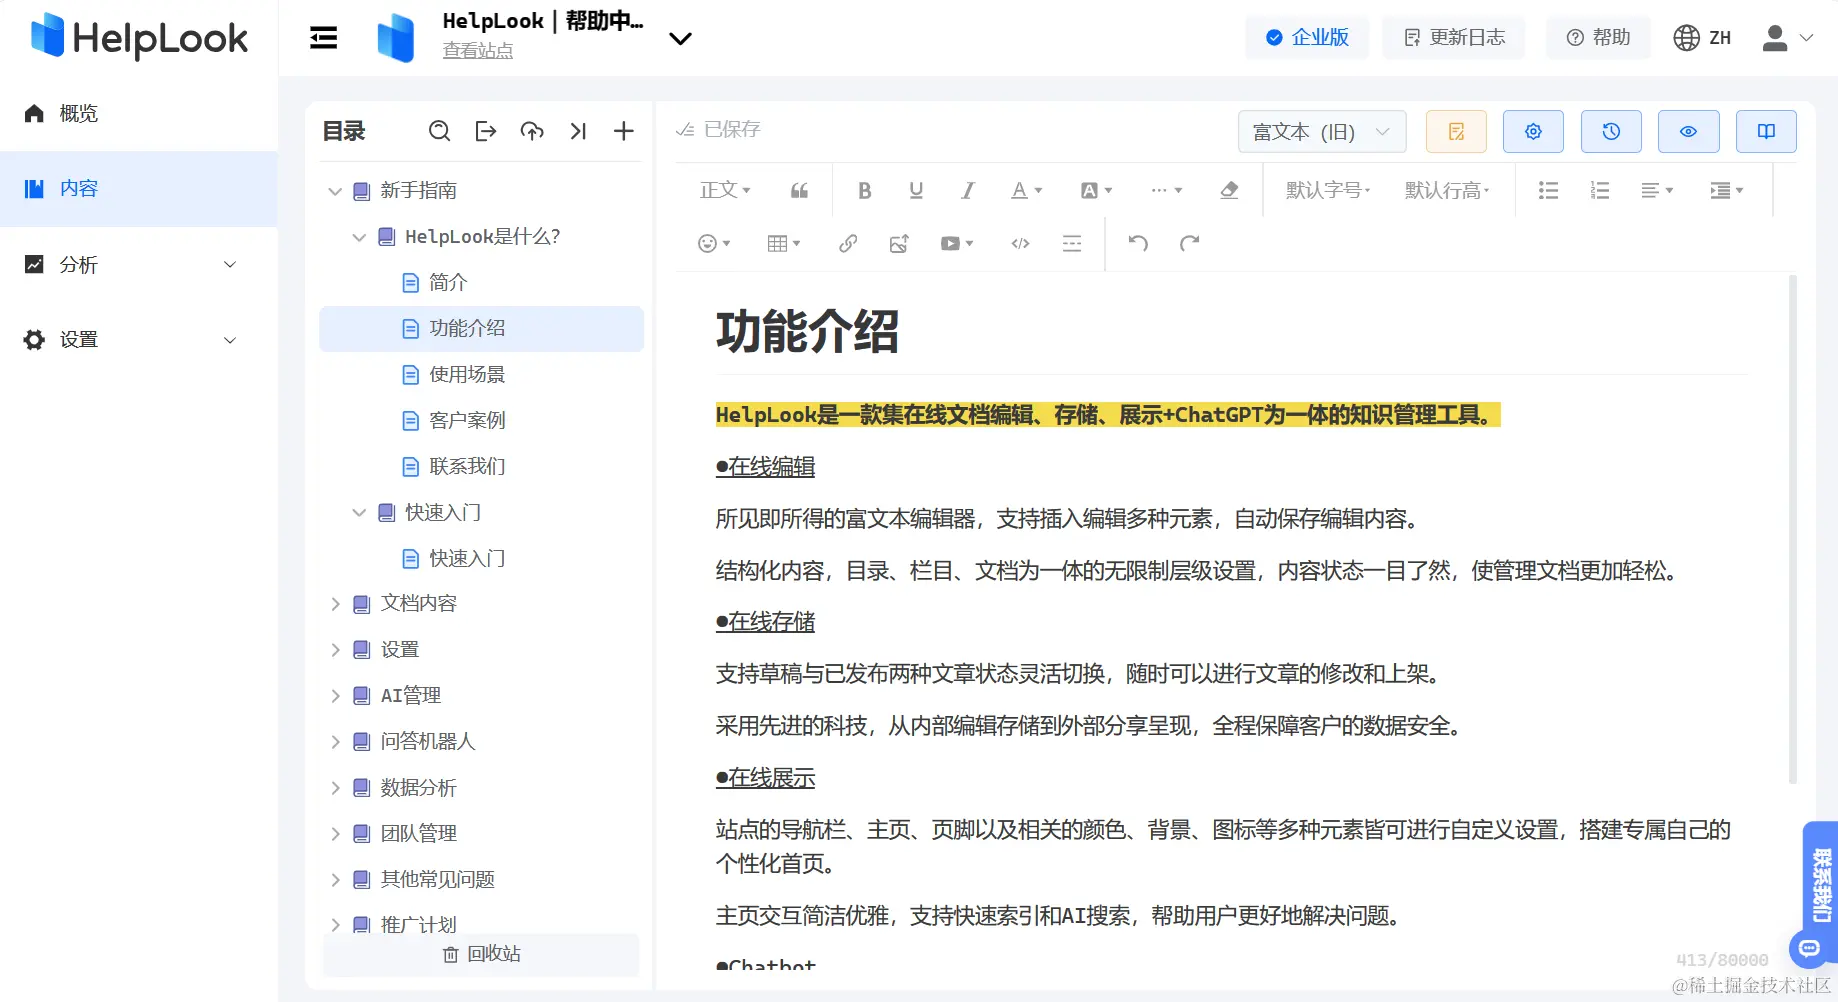This screenshot has height=1002, width=1838.
Task: Collapse the left sidebar menu icon
Action: (x=323, y=38)
